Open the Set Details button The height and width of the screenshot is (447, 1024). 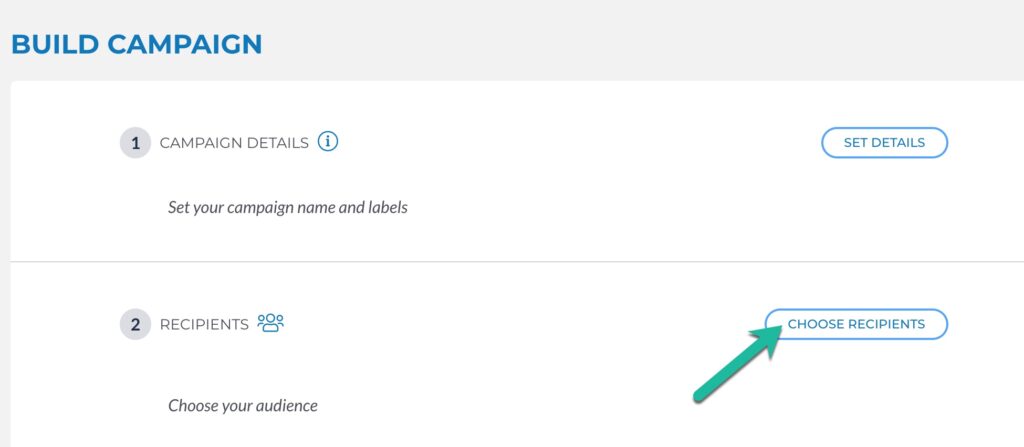884,142
